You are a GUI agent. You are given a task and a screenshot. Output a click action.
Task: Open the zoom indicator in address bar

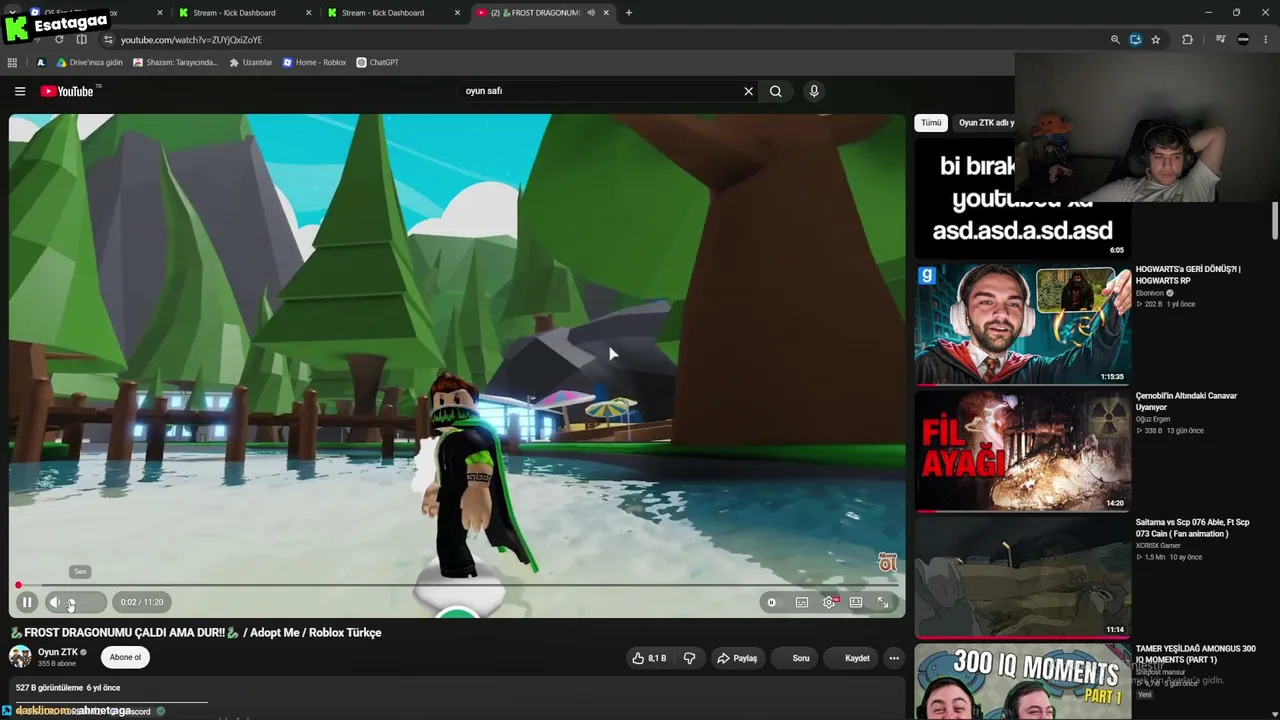click(x=1115, y=40)
